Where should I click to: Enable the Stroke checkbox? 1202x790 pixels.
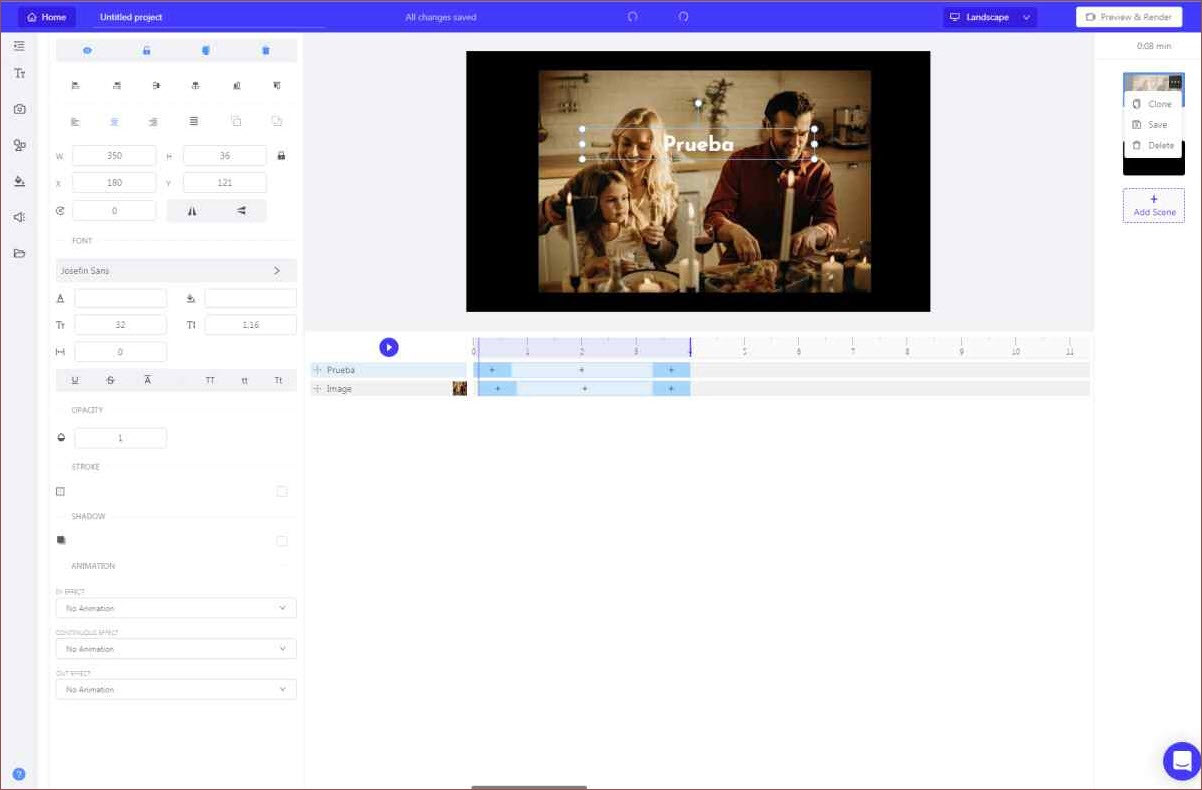point(281,491)
